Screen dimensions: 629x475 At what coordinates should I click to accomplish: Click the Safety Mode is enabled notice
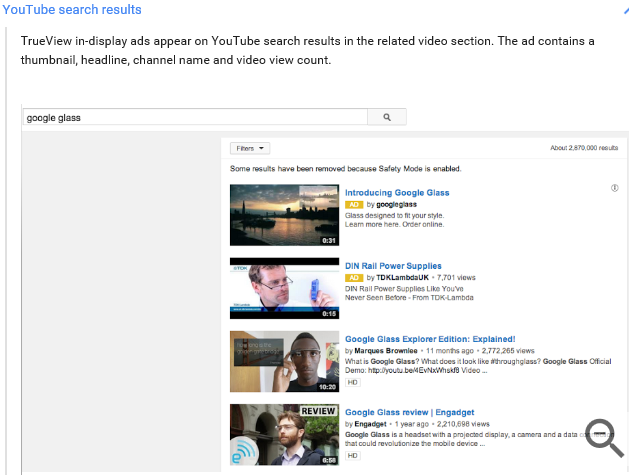tap(346, 169)
